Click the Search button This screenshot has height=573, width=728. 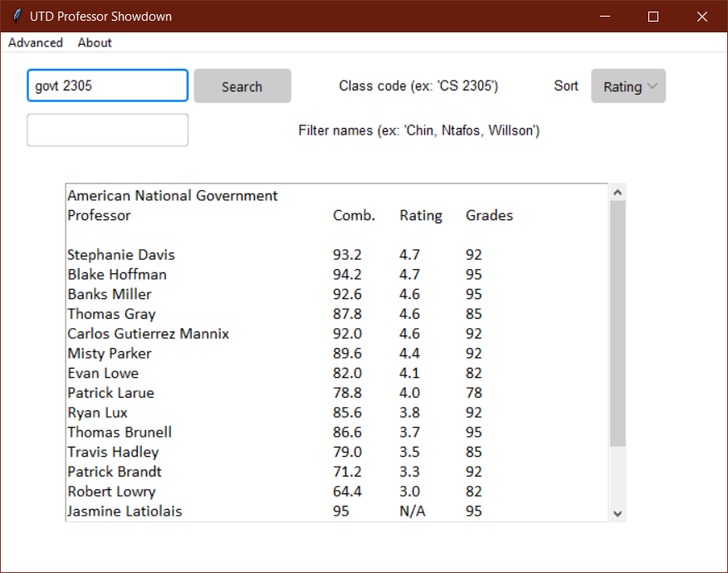click(x=242, y=86)
